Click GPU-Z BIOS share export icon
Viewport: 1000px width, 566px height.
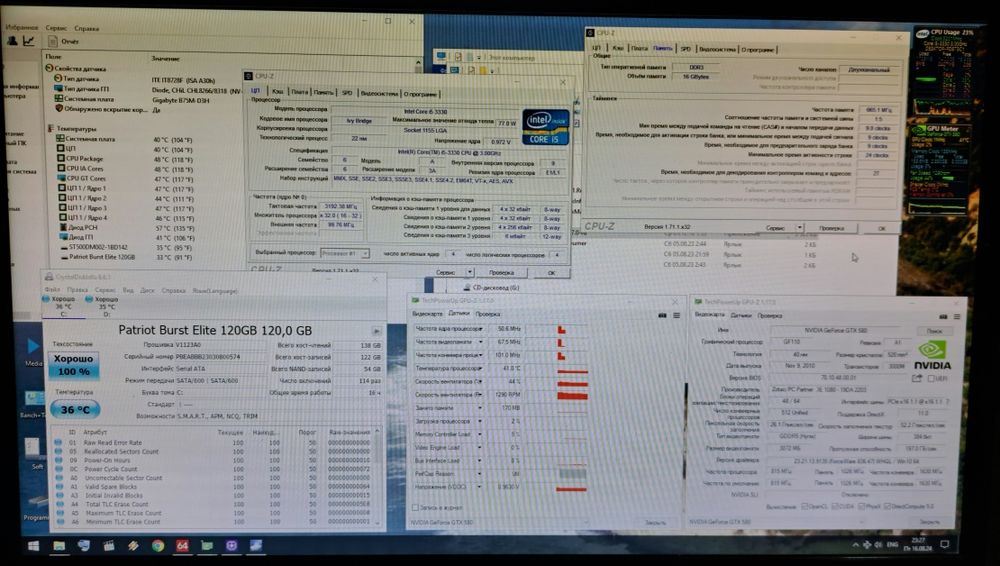(x=916, y=378)
